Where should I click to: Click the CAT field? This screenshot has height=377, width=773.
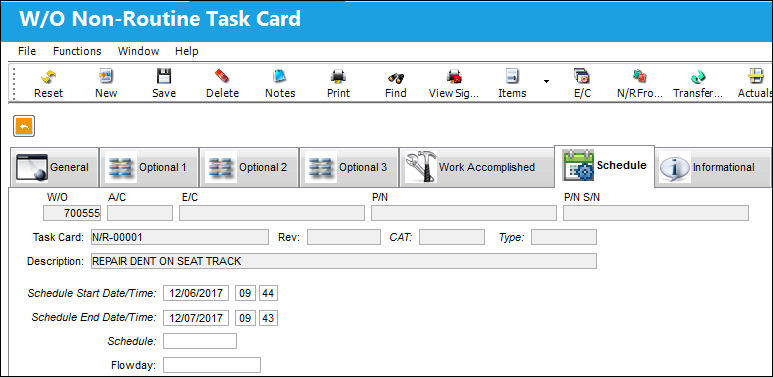452,237
